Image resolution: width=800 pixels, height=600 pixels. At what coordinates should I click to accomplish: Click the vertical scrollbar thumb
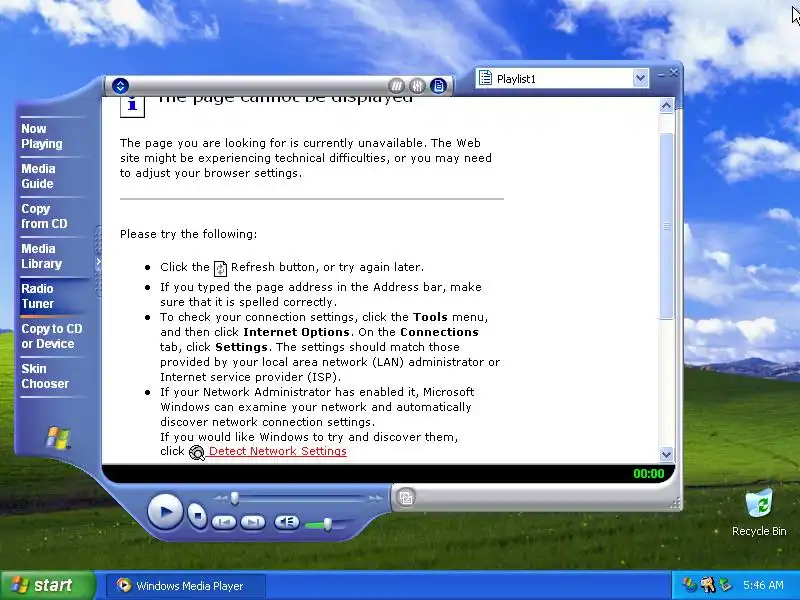(666, 226)
